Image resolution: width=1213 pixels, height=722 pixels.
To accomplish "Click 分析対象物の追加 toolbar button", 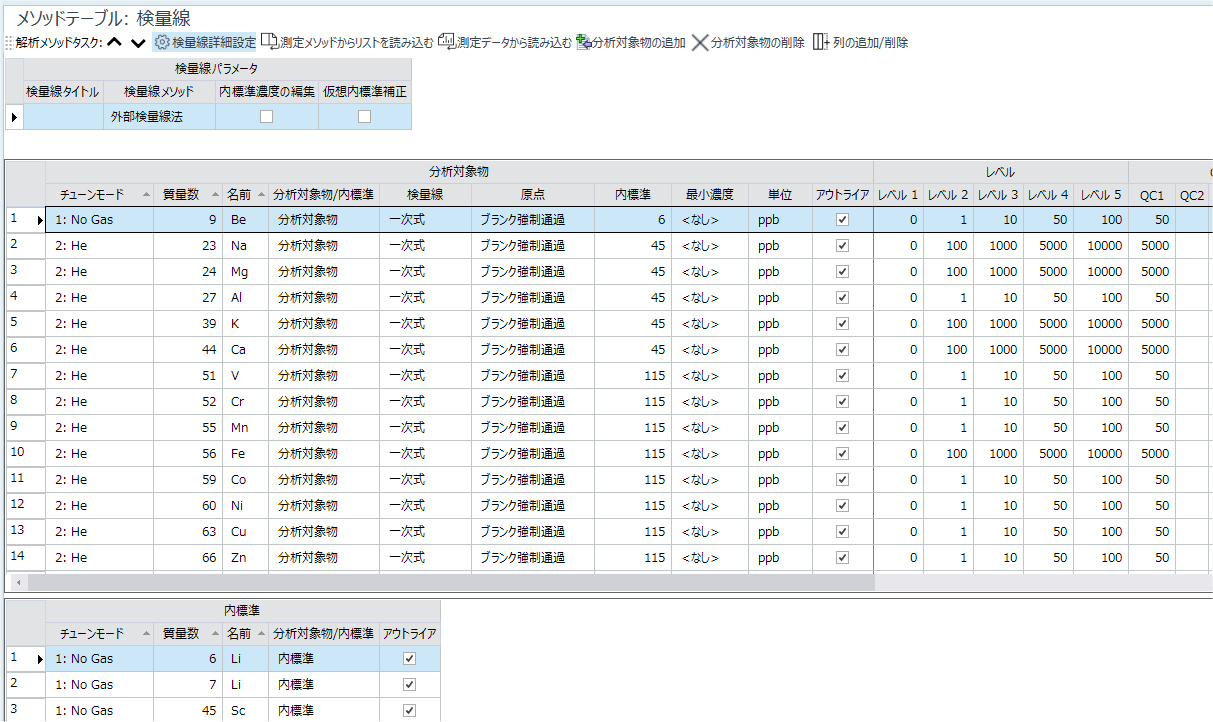I will [x=631, y=43].
